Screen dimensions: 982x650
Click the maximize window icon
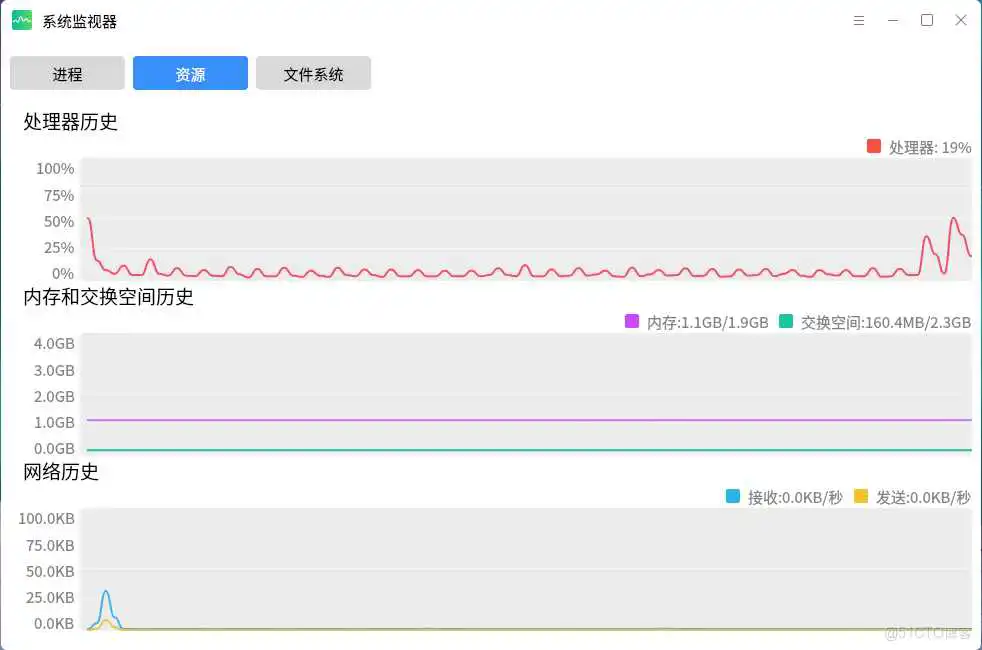pyautogui.click(x=926, y=19)
